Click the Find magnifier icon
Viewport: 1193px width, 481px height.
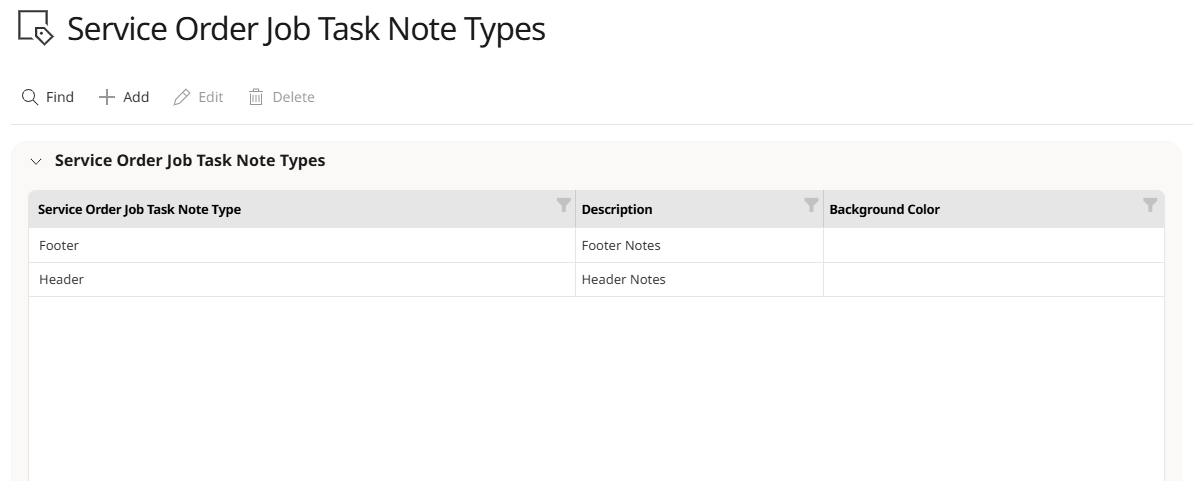30,97
